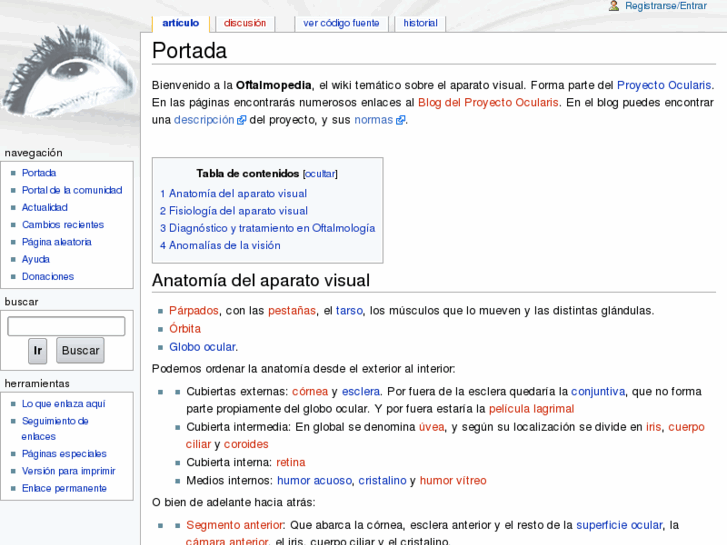This screenshot has height=545, width=727.
Task: Follow the descripción external link
Action: click(204, 120)
